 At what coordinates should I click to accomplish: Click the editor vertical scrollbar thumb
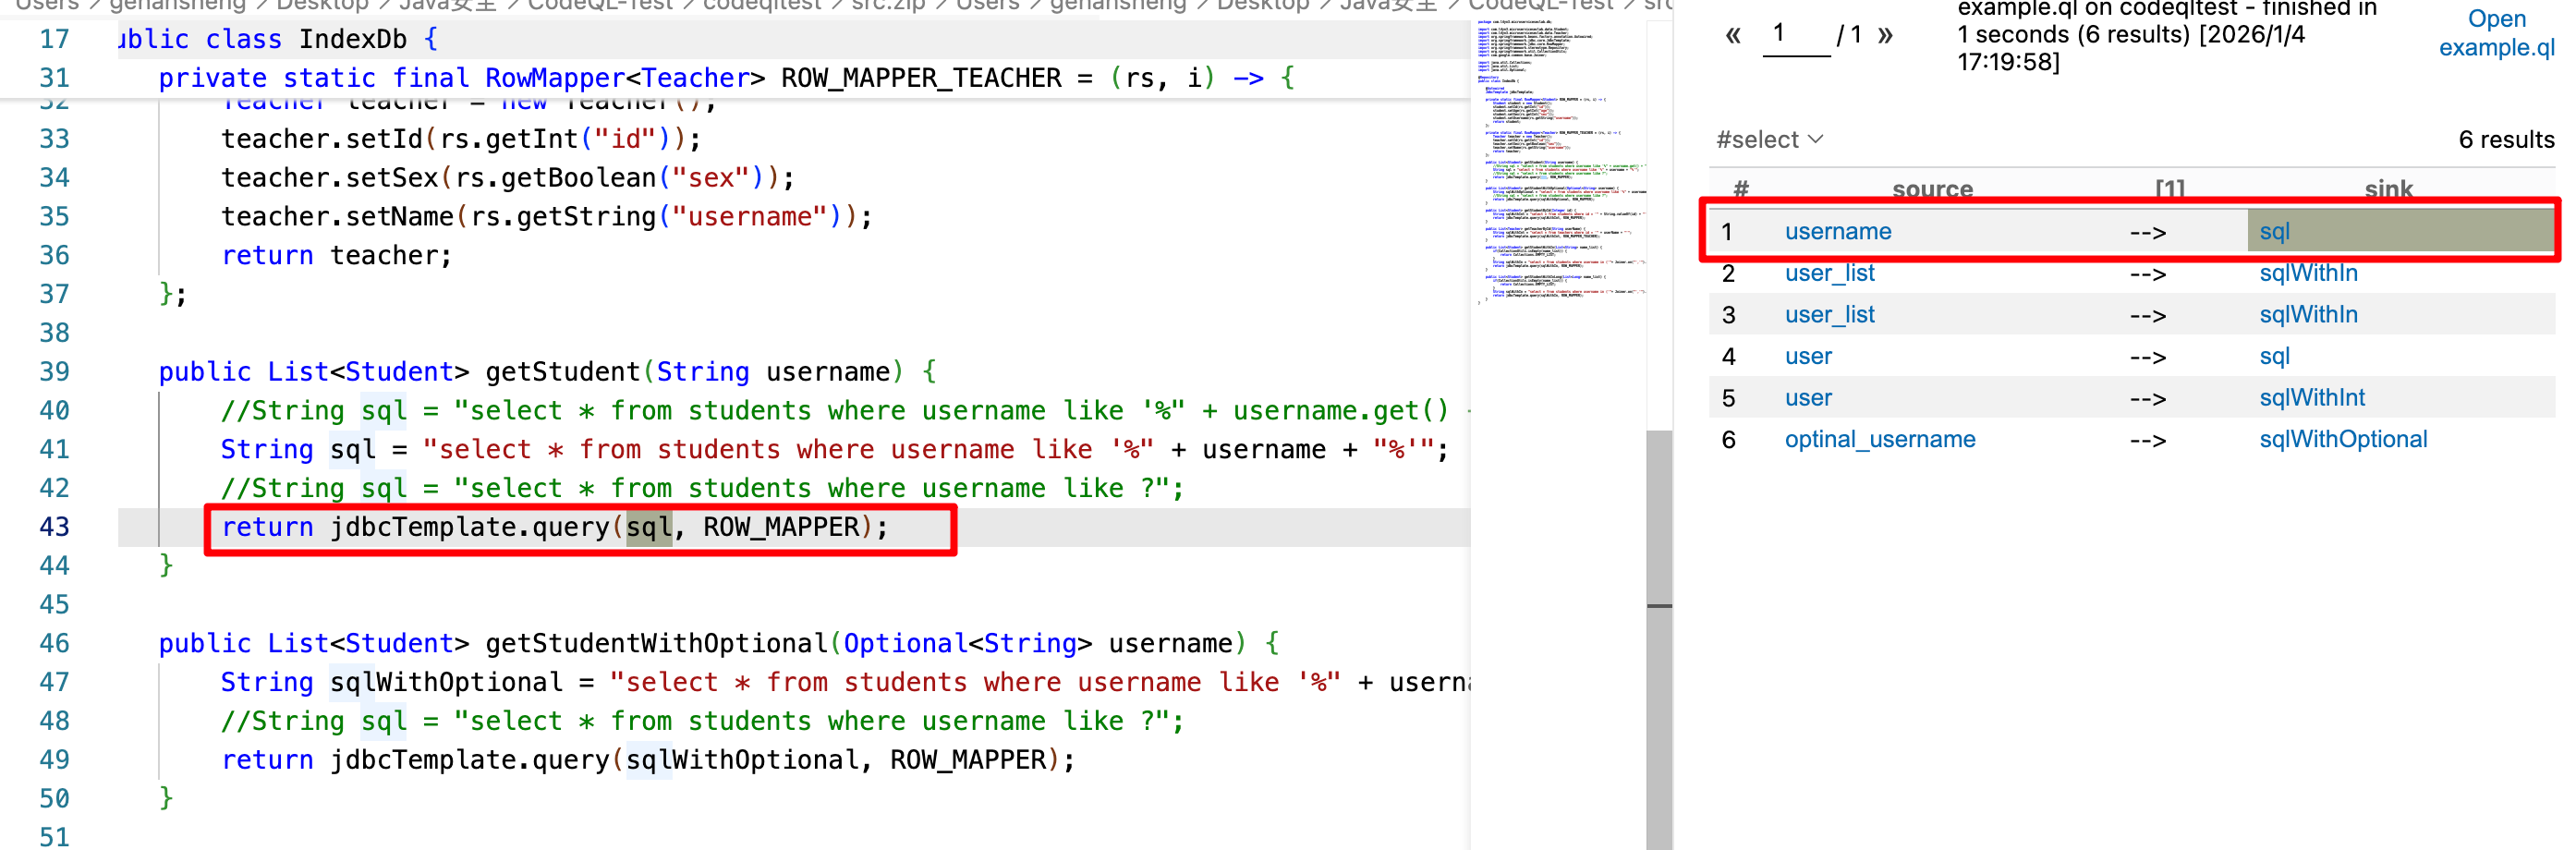pyautogui.click(x=1659, y=640)
